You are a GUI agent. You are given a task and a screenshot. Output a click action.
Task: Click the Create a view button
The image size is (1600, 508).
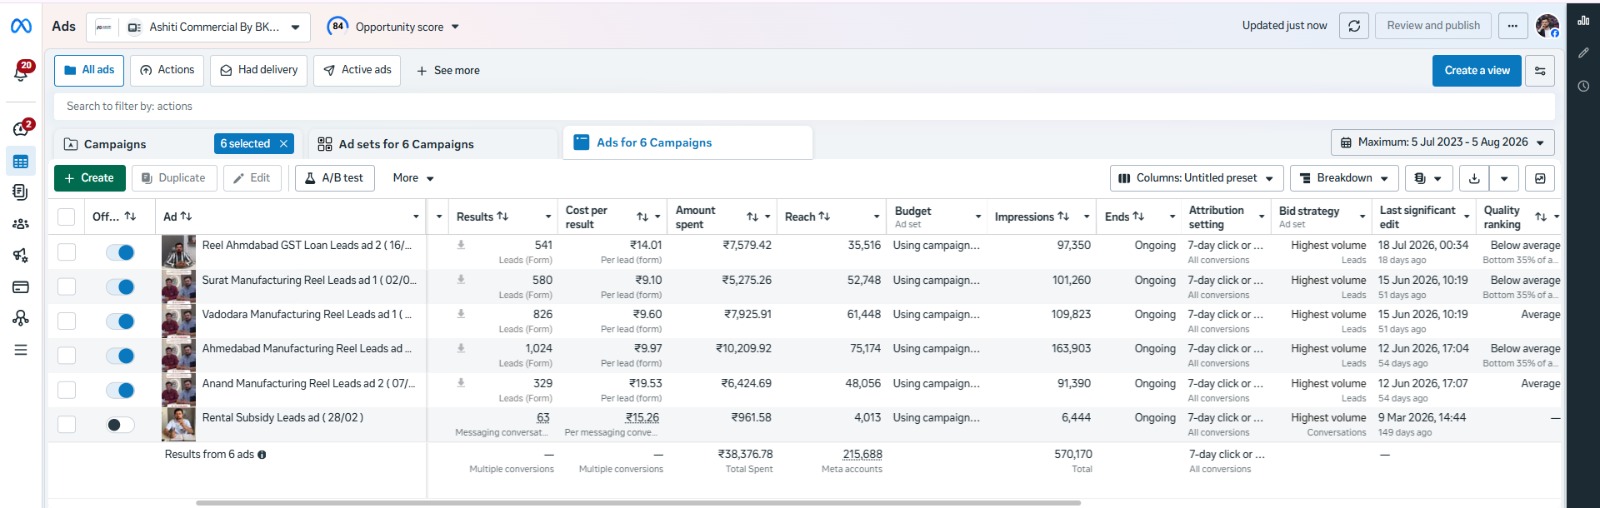[x=1477, y=70]
